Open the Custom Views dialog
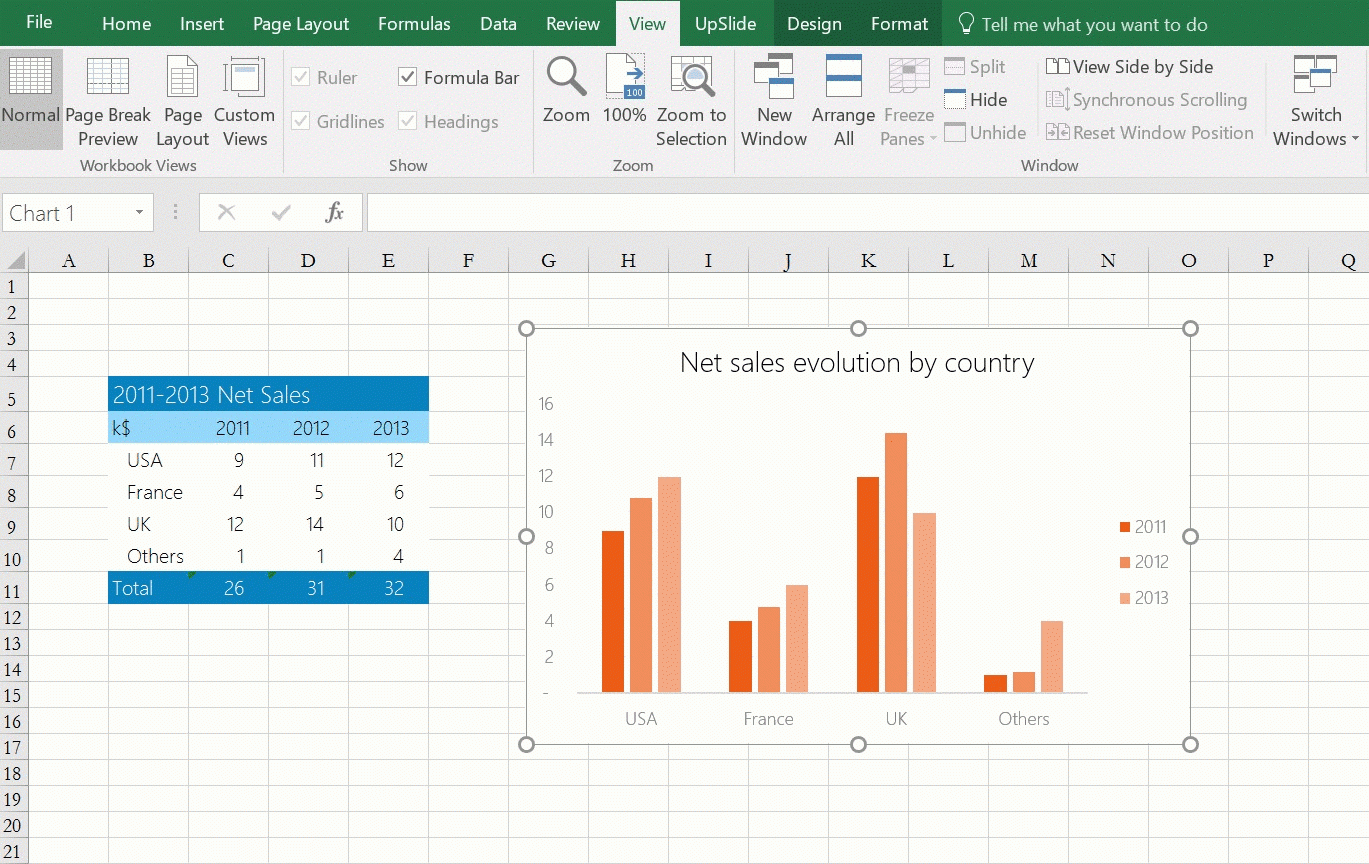The image size is (1369, 864). [x=244, y=100]
